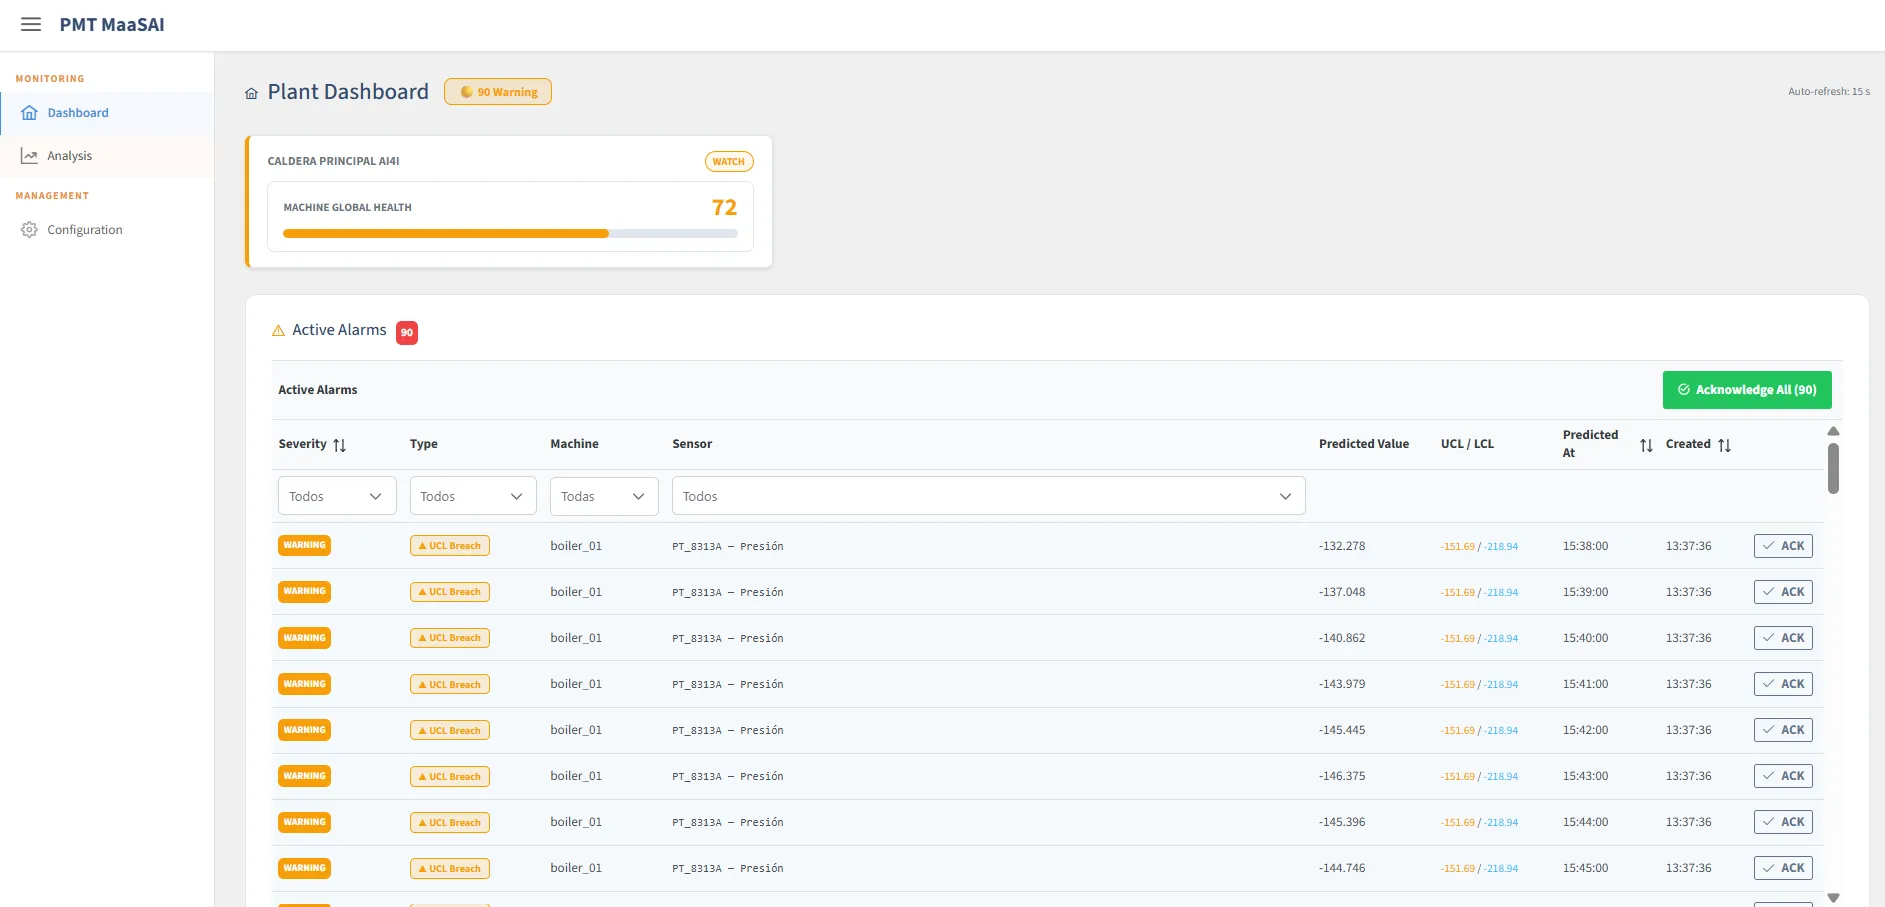
Task: Click the red 90 alarm count badge
Action: (x=407, y=333)
